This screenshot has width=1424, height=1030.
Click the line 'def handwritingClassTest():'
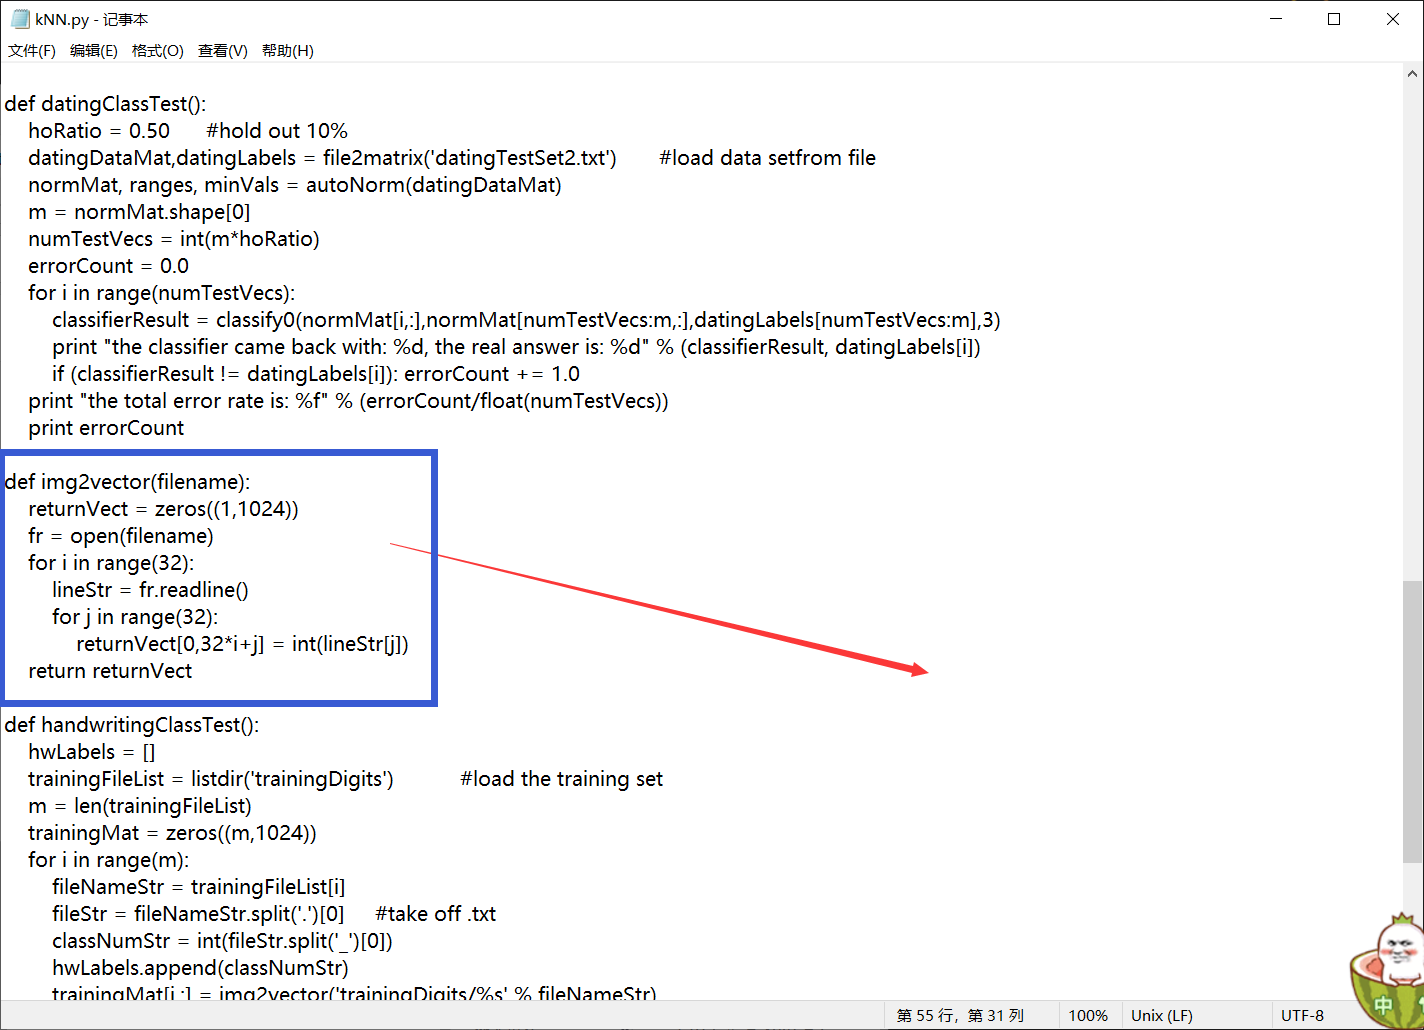tap(131, 725)
